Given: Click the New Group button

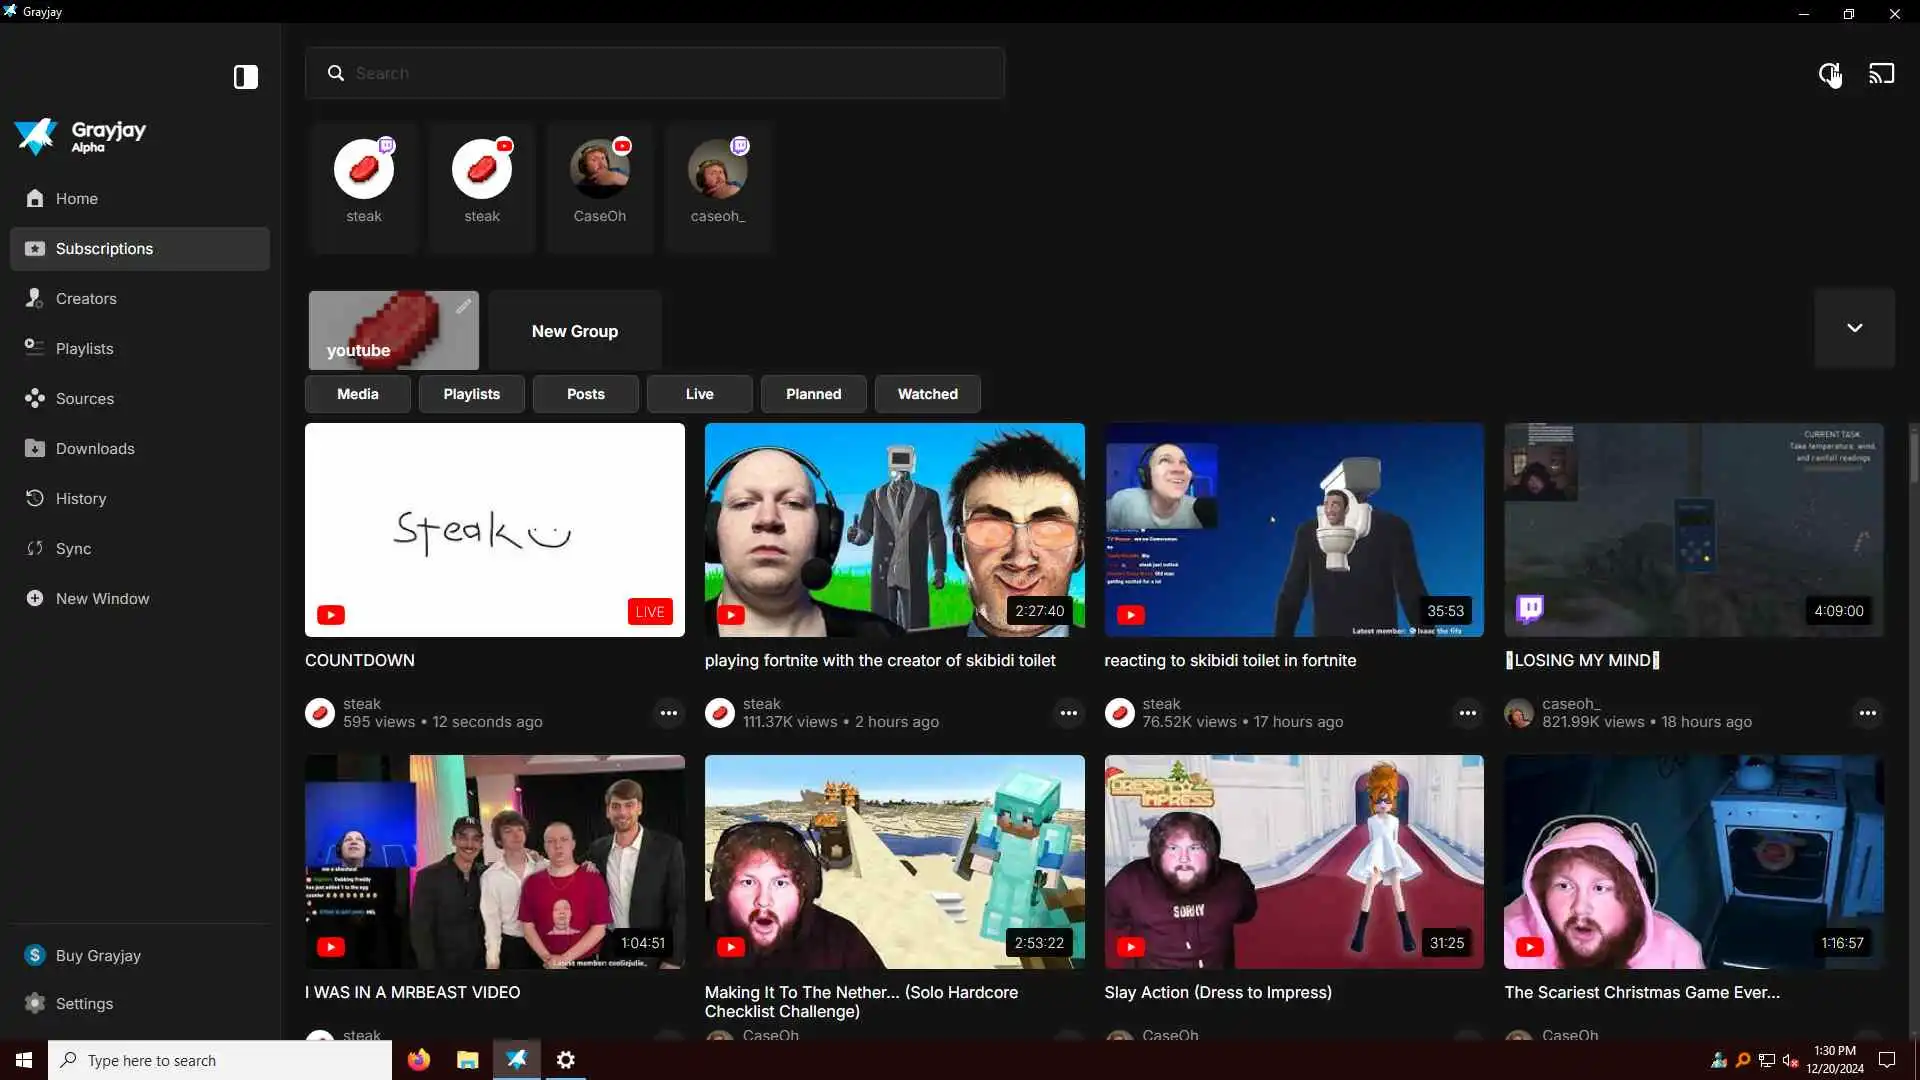Looking at the screenshot, I should tap(575, 331).
